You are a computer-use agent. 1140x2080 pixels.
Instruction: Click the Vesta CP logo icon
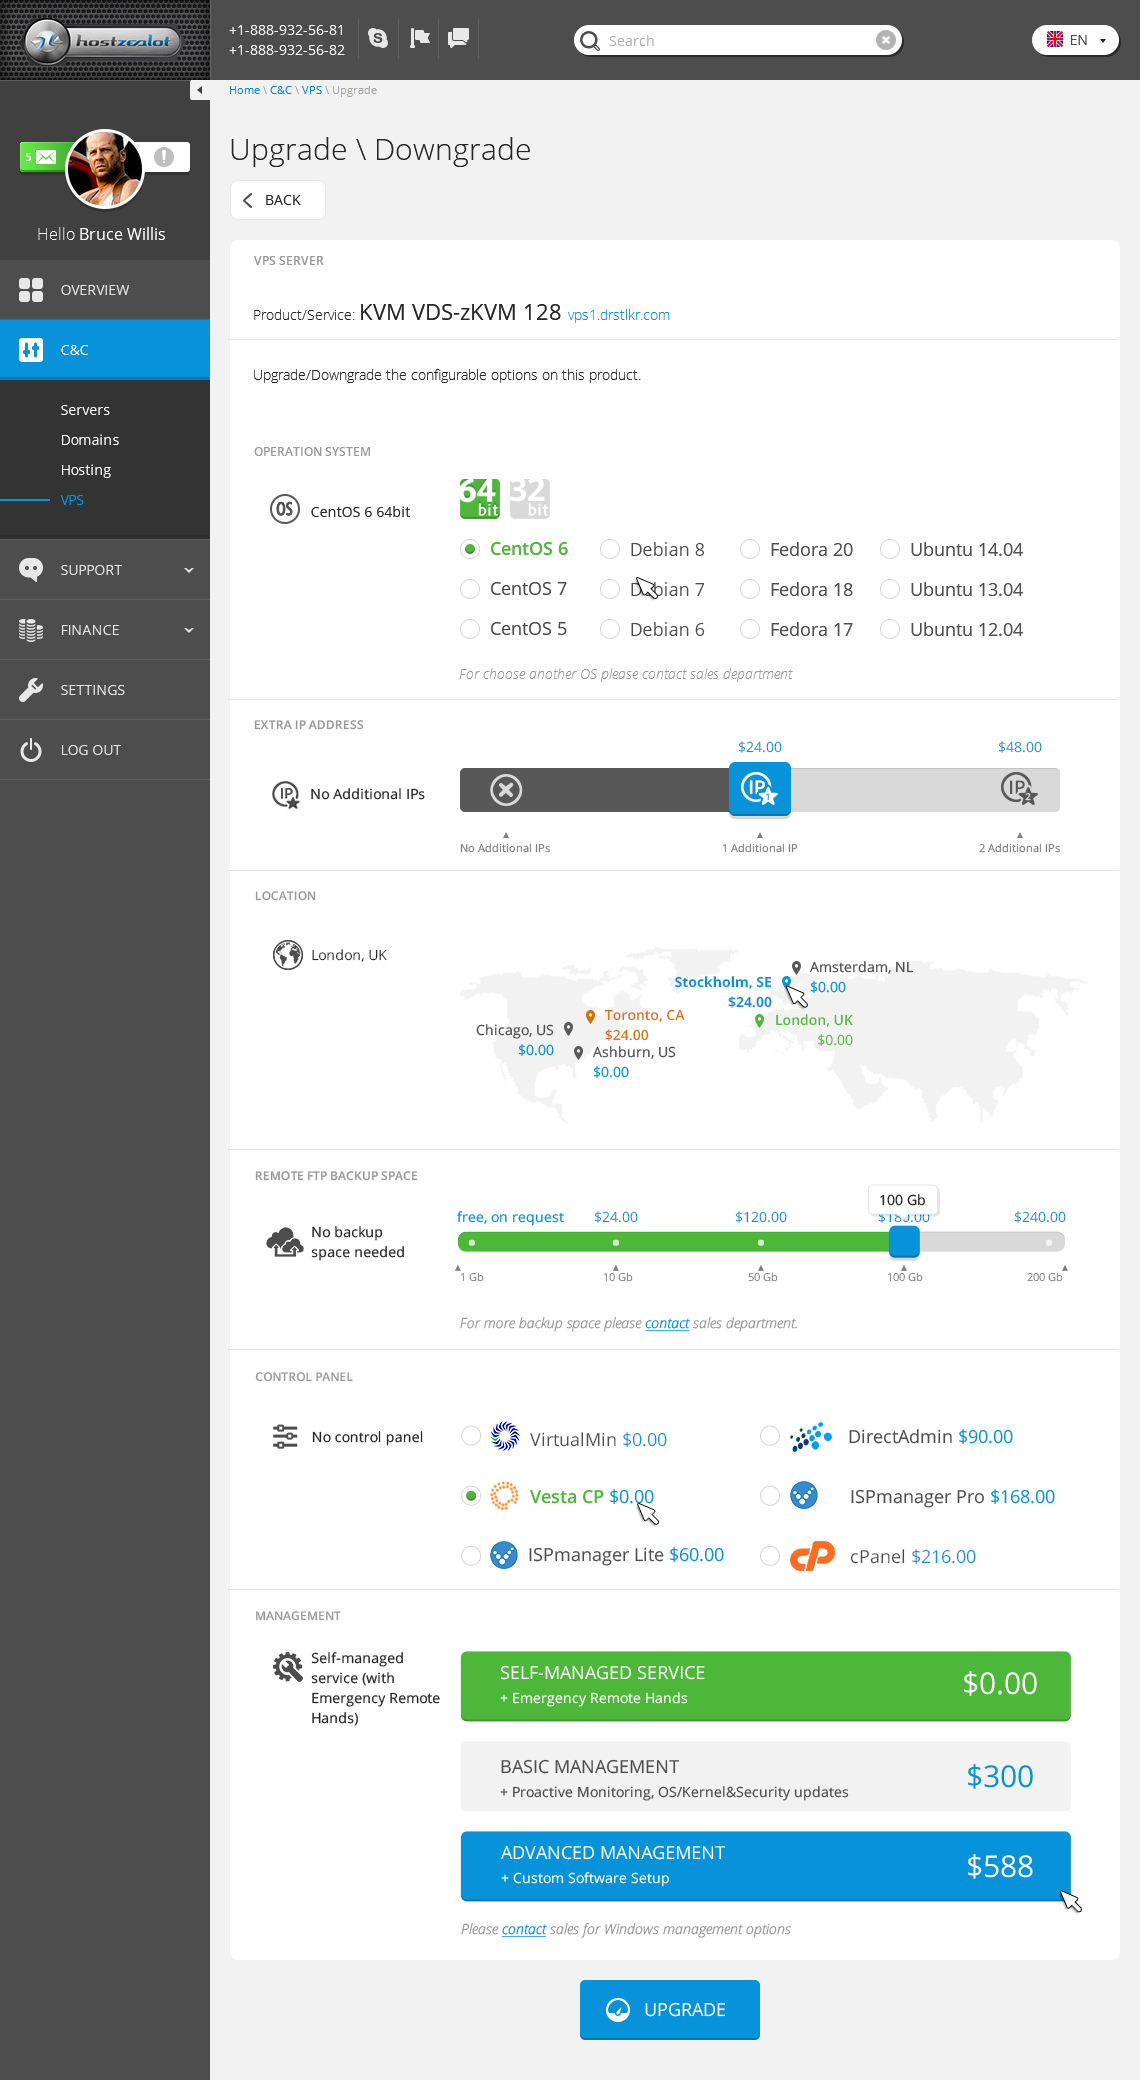(x=505, y=1496)
